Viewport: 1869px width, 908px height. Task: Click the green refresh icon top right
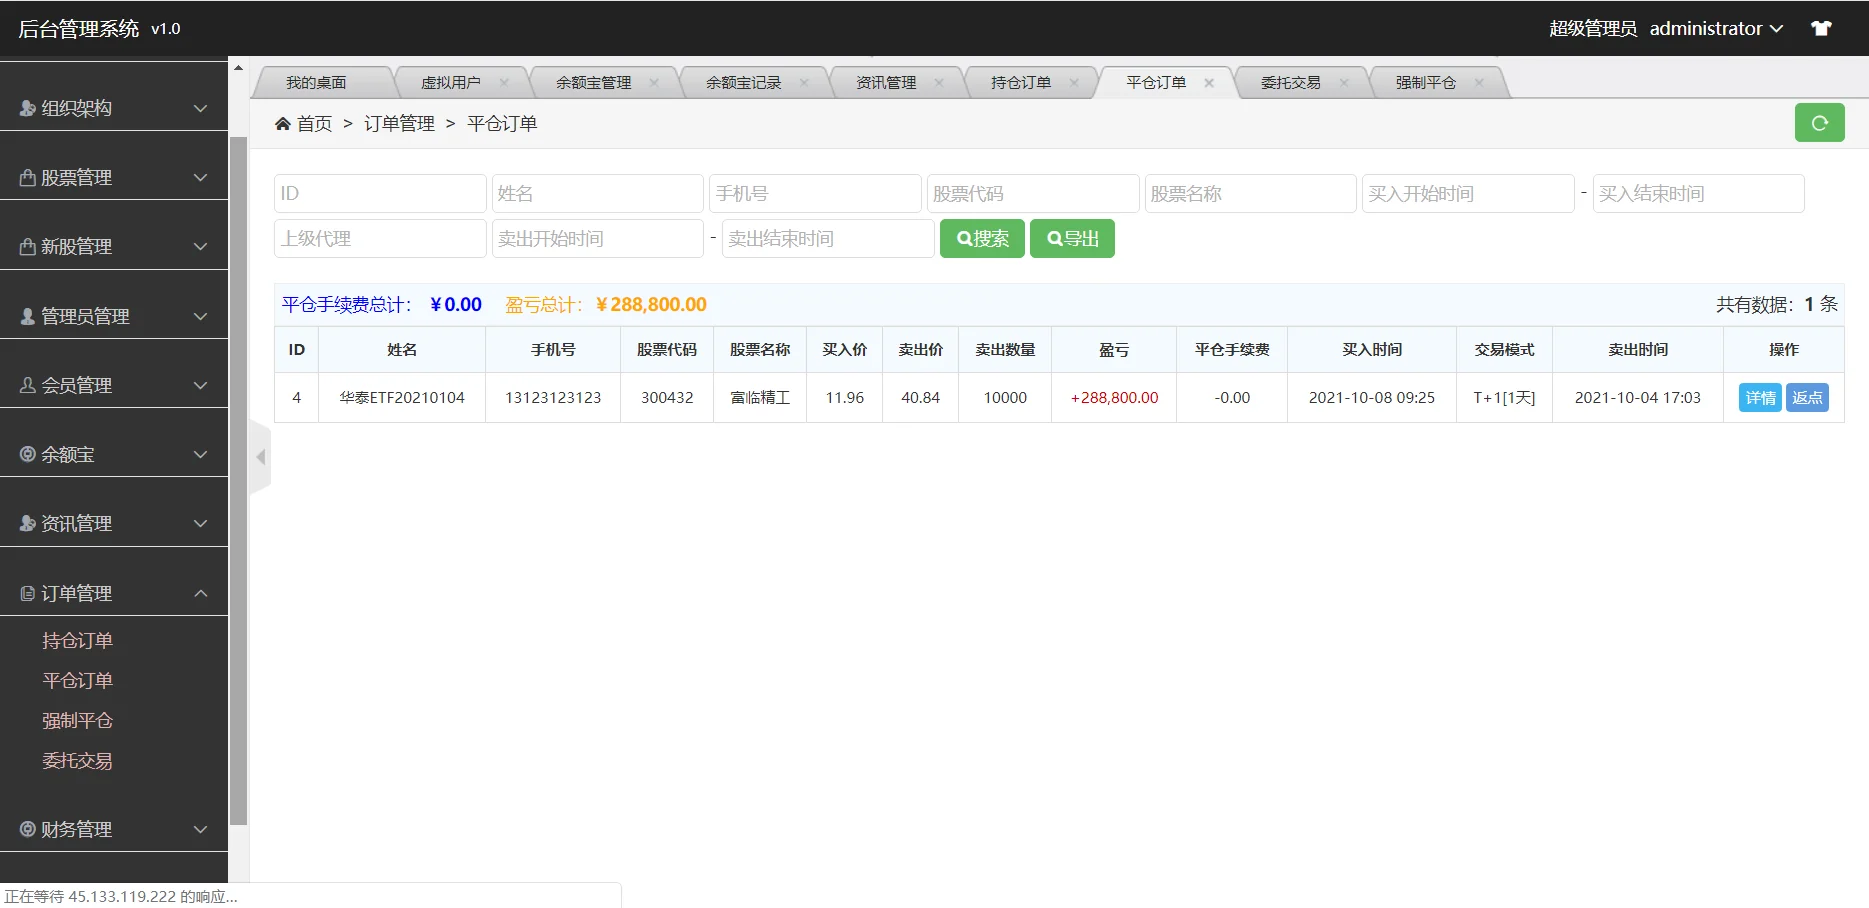click(x=1820, y=122)
